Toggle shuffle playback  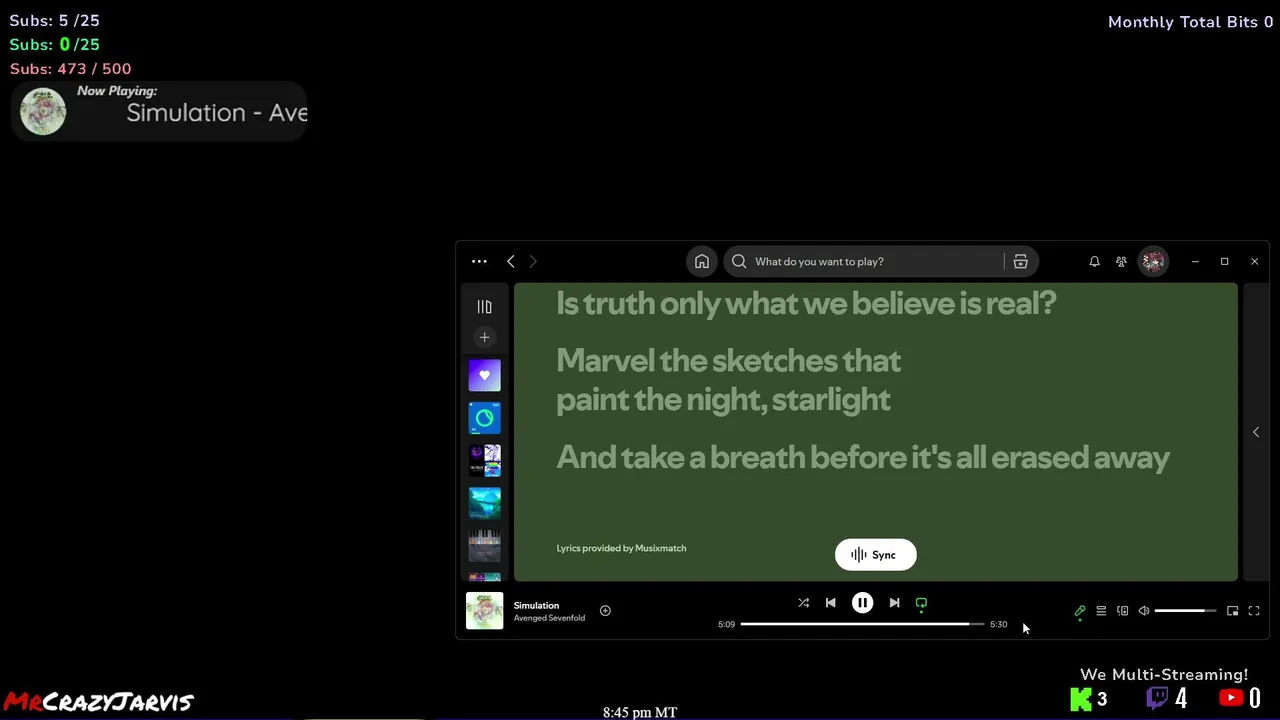click(803, 603)
